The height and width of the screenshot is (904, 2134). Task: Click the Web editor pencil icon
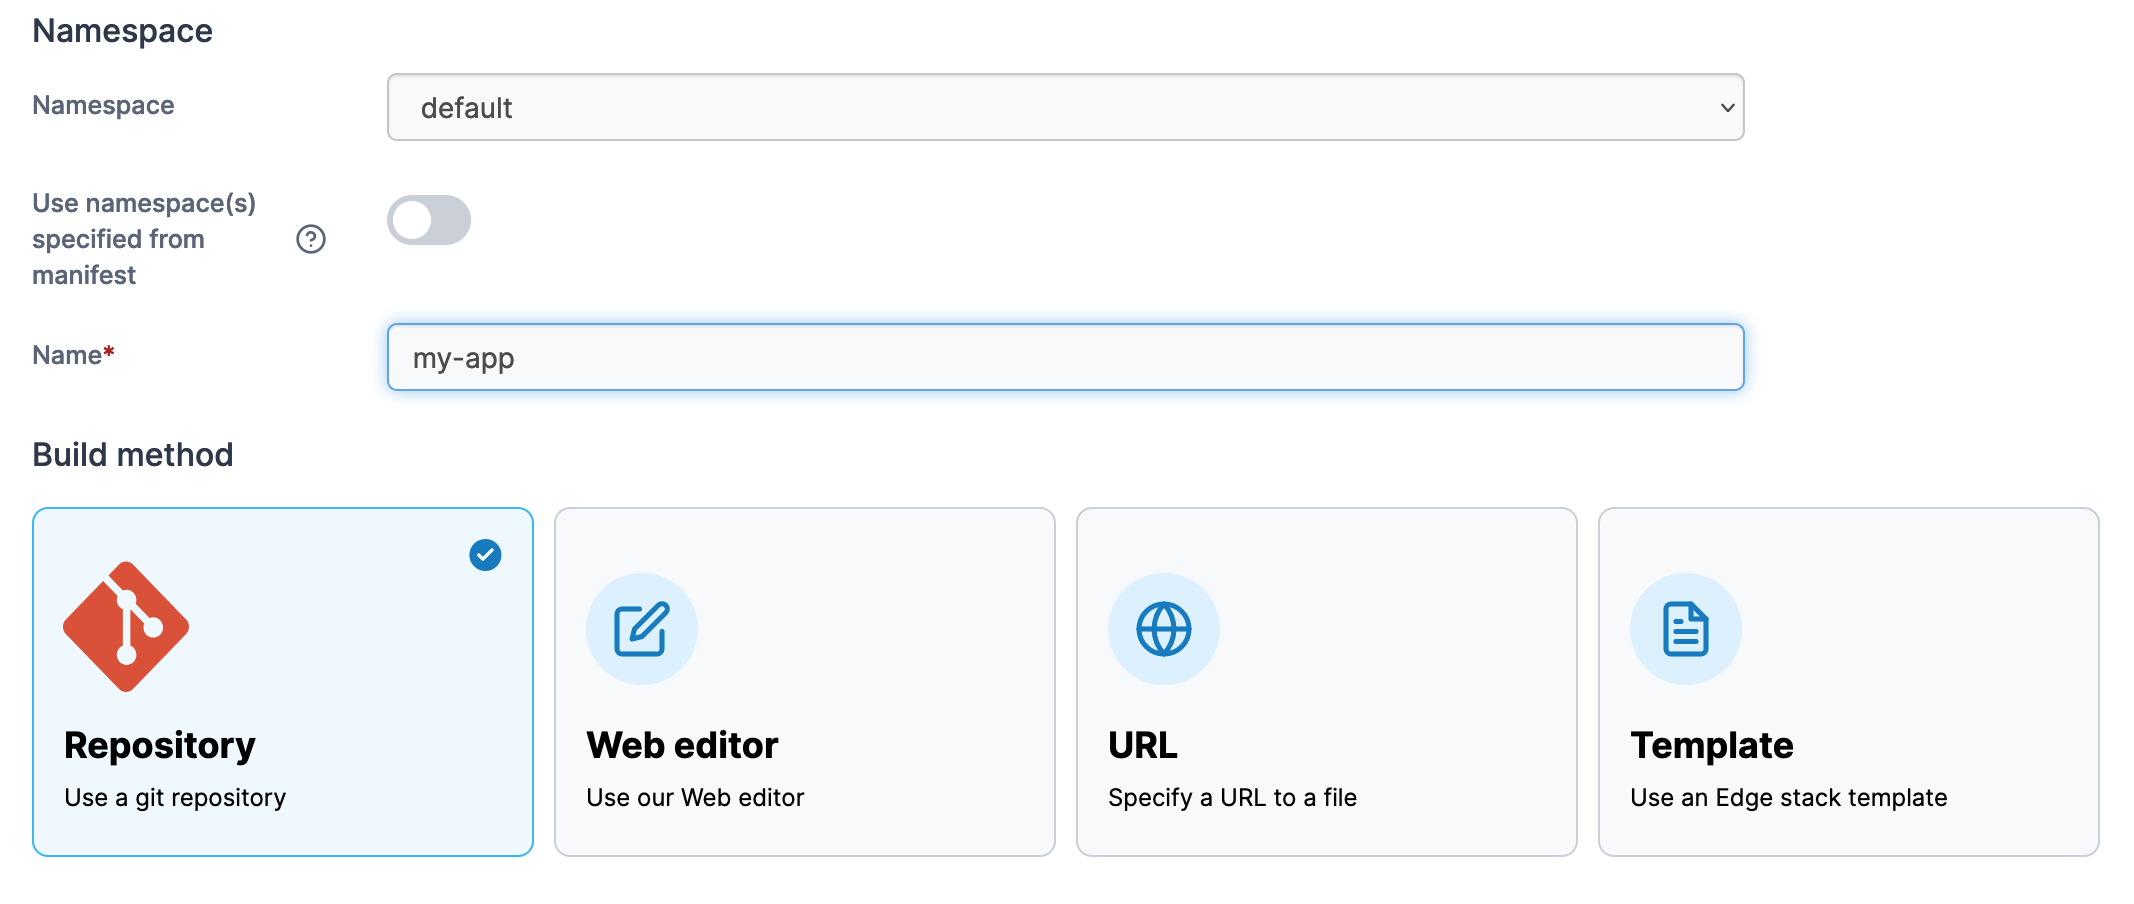coord(642,629)
